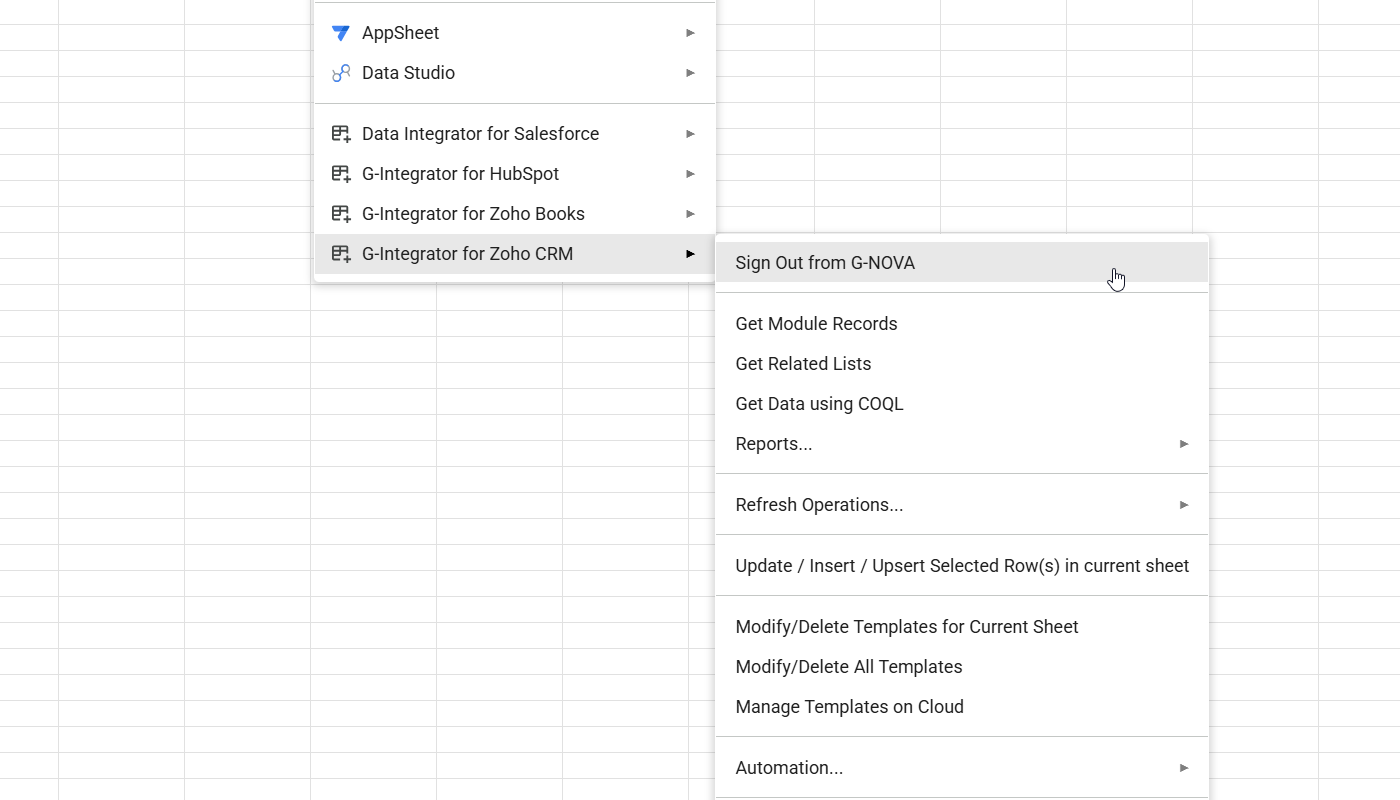This screenshot has height=800, width=1400.
Task: Expand the Data Studio submenu arrow
Action: pos(690,73)
